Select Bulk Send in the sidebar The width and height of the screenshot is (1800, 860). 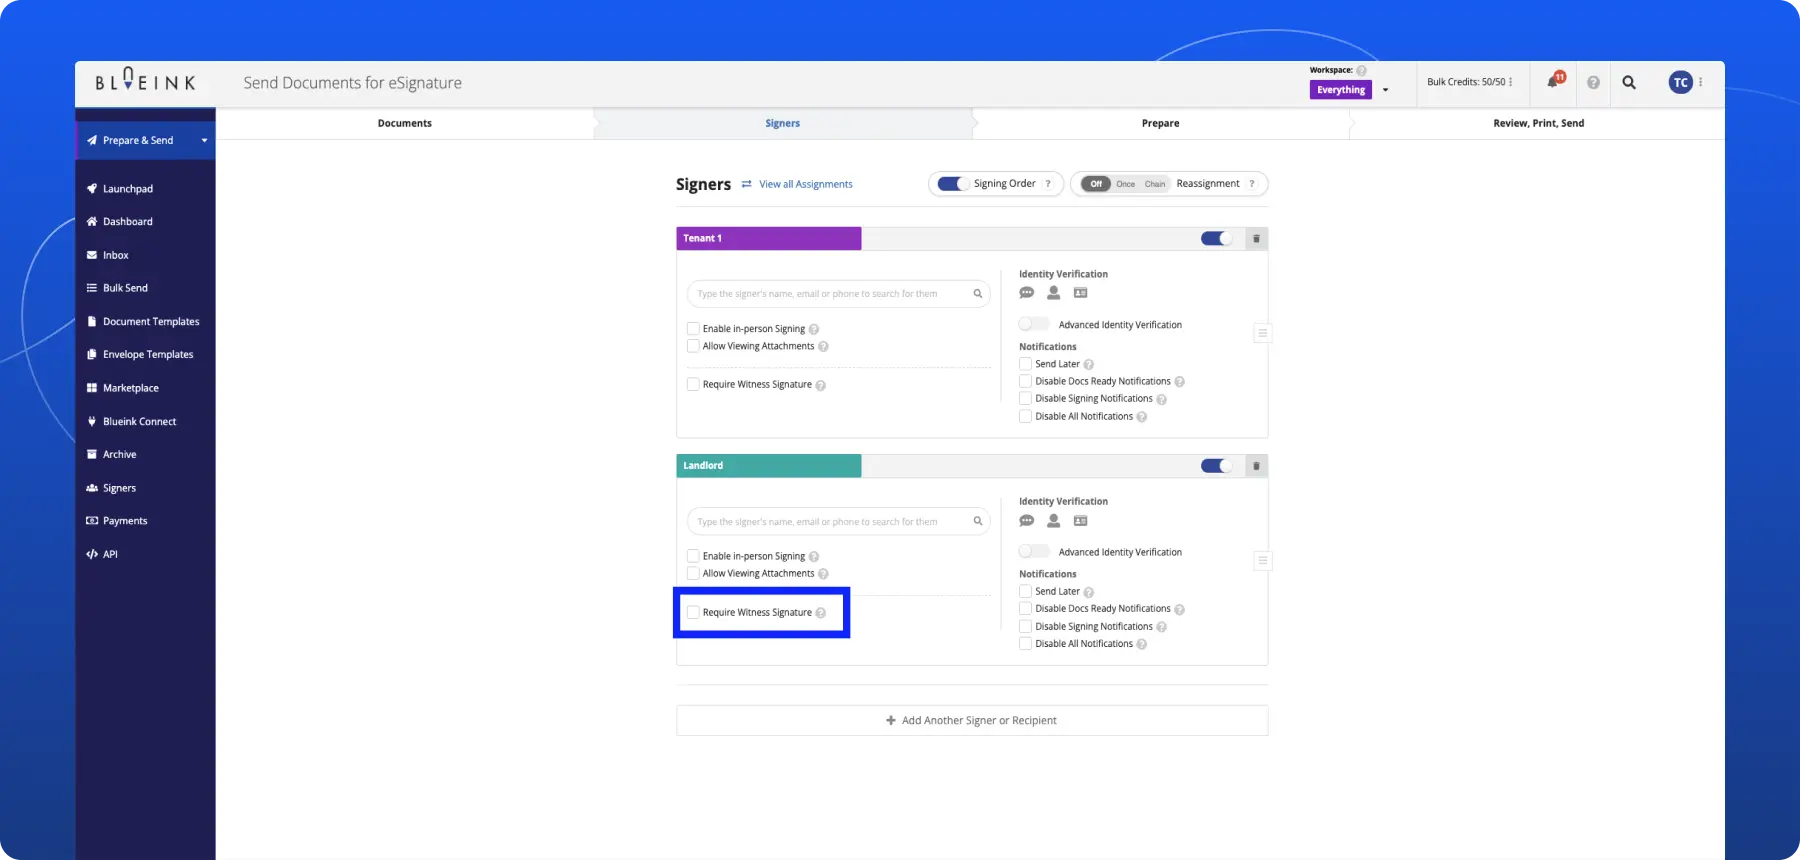[x=125, y=288]
